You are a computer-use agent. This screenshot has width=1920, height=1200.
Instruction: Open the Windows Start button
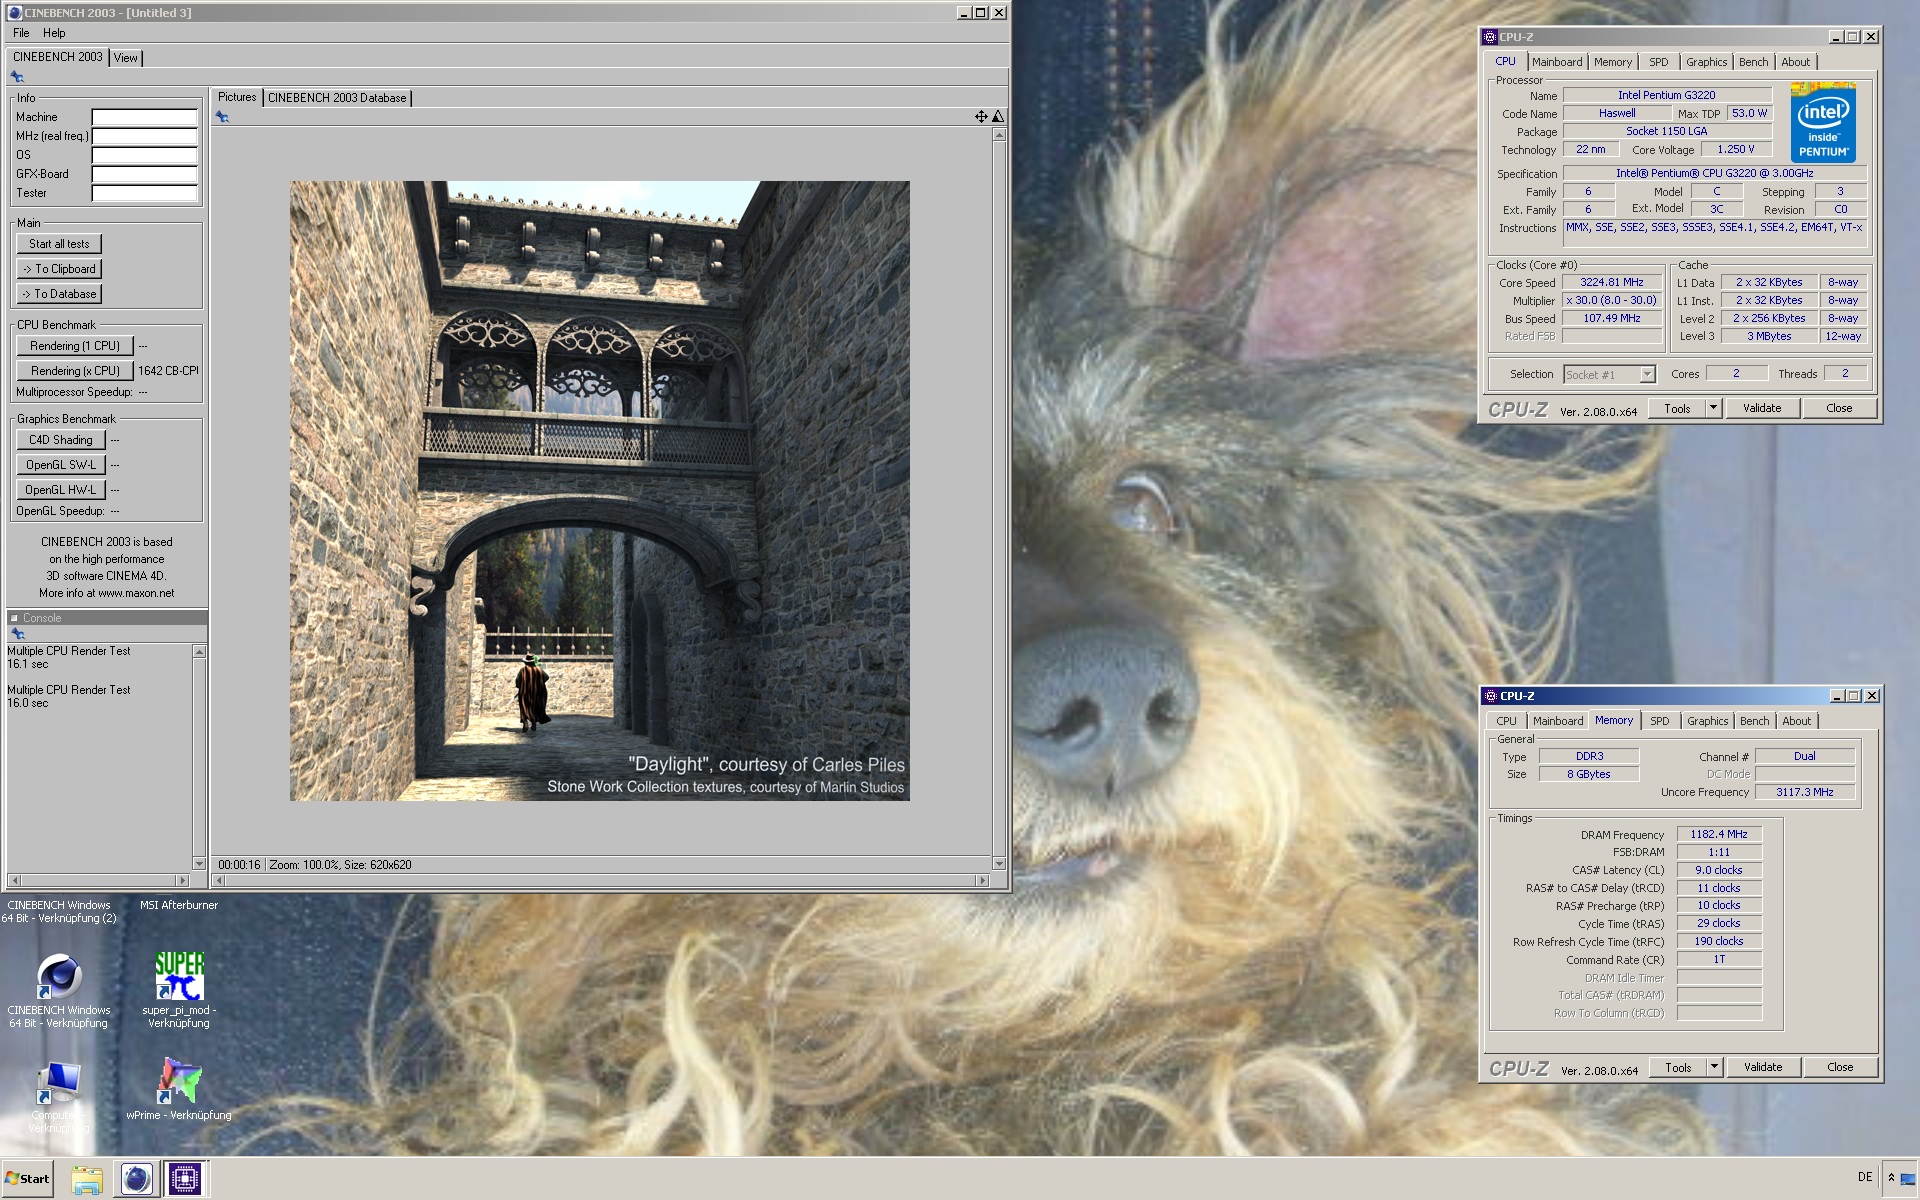pos(27,1178)
